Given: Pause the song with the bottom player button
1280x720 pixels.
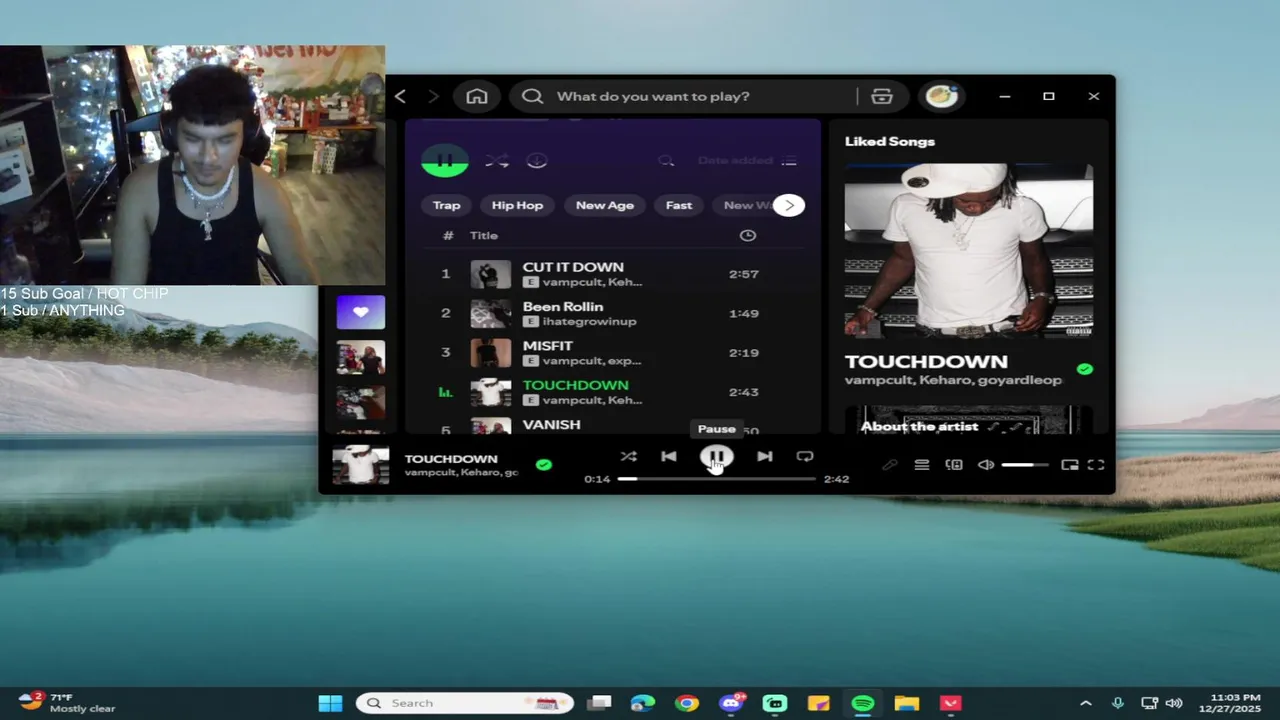Looking at the screenshot, I should pos(716,457).
